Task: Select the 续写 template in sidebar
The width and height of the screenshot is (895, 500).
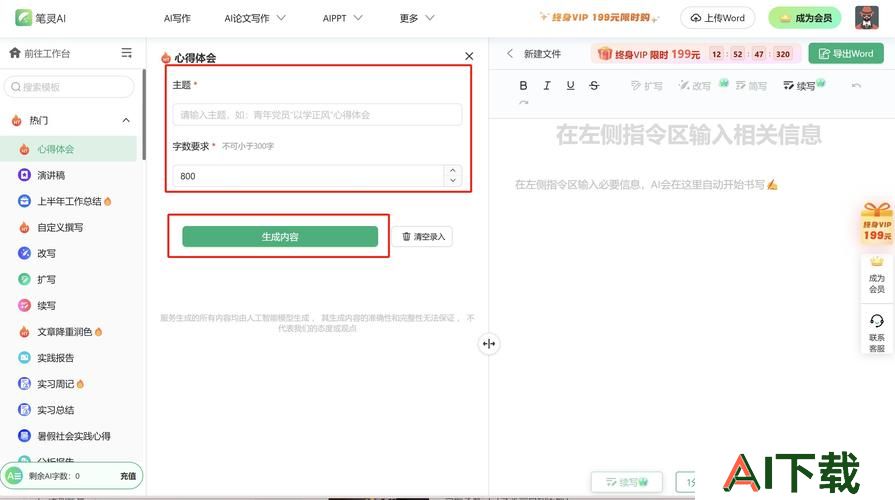Action: 68,306
